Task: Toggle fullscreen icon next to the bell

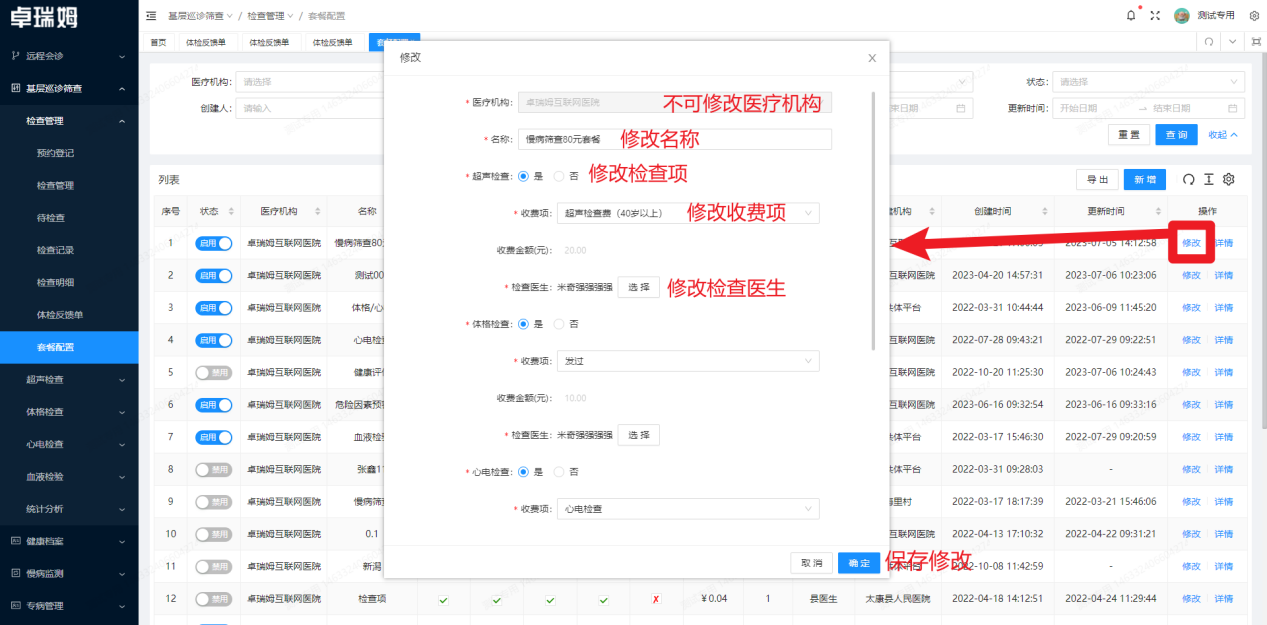Action: tap(1156, 16)
